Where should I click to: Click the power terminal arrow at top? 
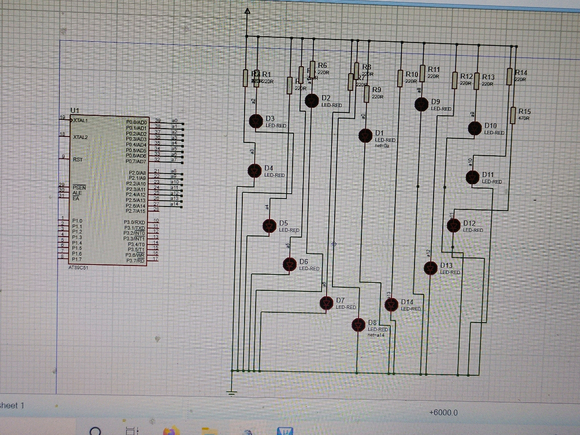(247, 11)
